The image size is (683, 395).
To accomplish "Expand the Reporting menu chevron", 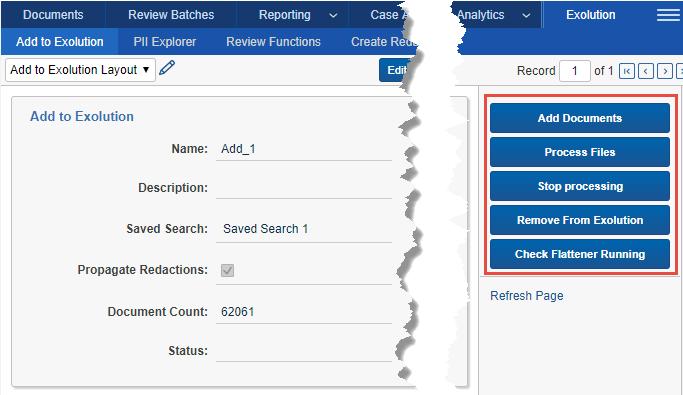I will [x=333, y=15].
